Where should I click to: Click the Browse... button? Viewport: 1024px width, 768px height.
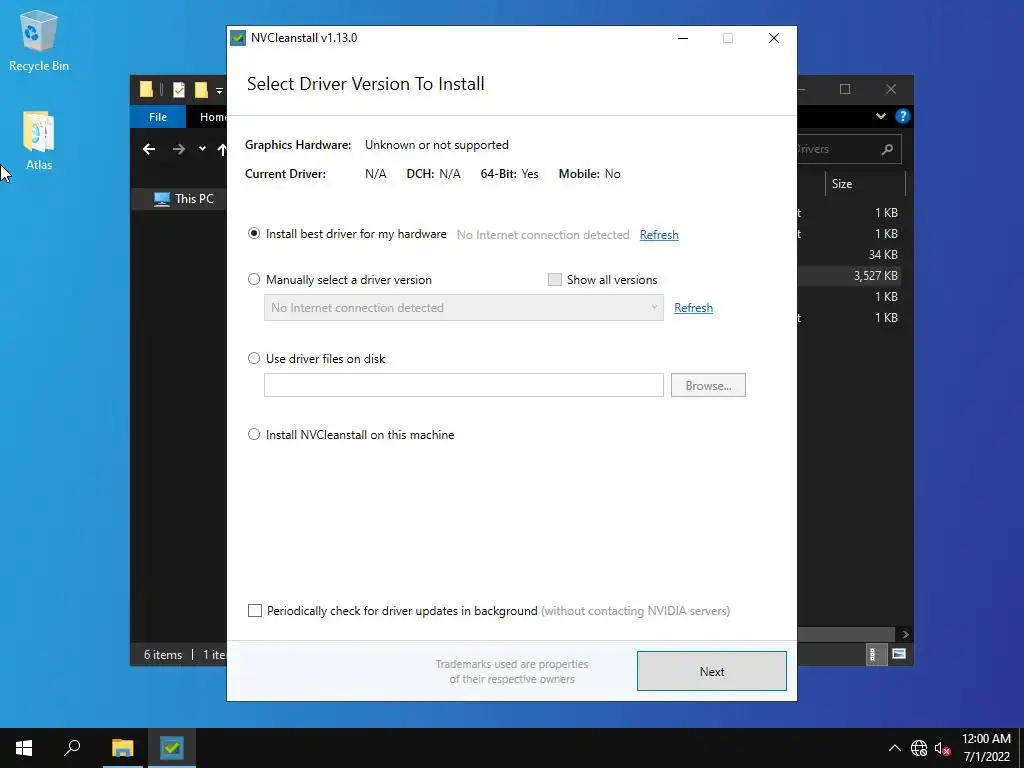(x=708, y=385)
